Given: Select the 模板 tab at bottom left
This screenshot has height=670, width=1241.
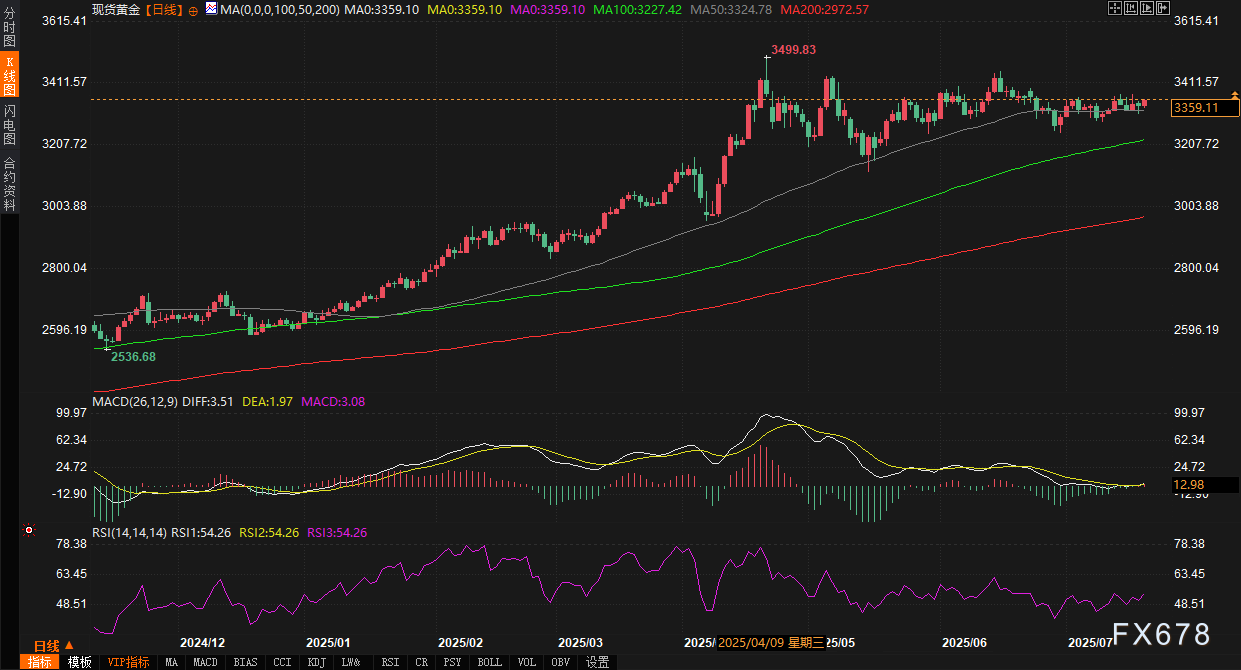Looking at the screenshot, I should click(79, 662).
